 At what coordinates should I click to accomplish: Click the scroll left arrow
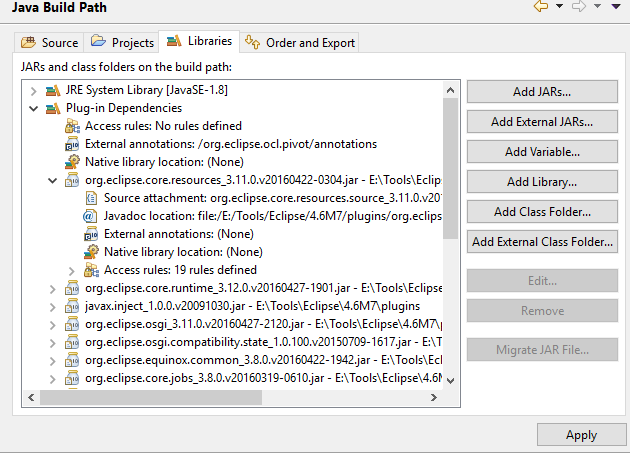tap(31, 398)
